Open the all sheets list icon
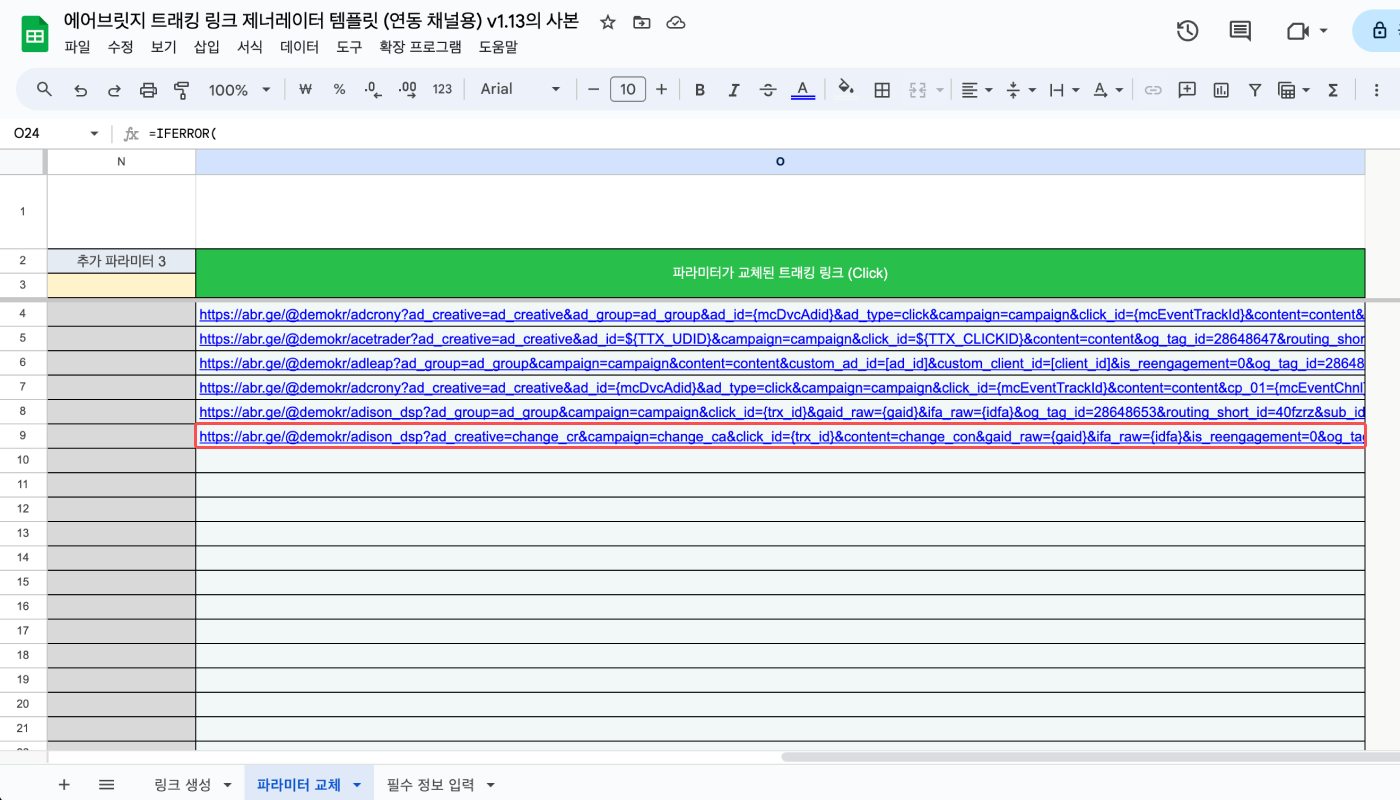1400x800 pixels. [106, 785]
